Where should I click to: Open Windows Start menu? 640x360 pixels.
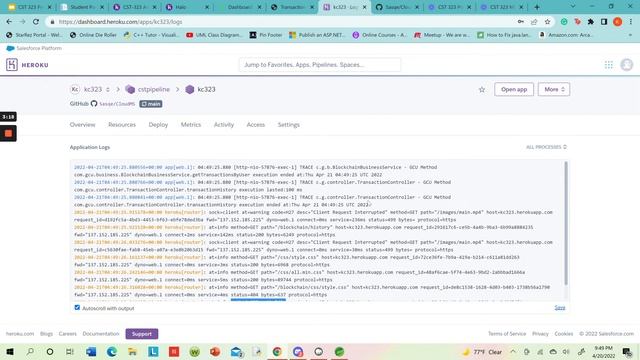pyautogui.click(x=10, y=351)
